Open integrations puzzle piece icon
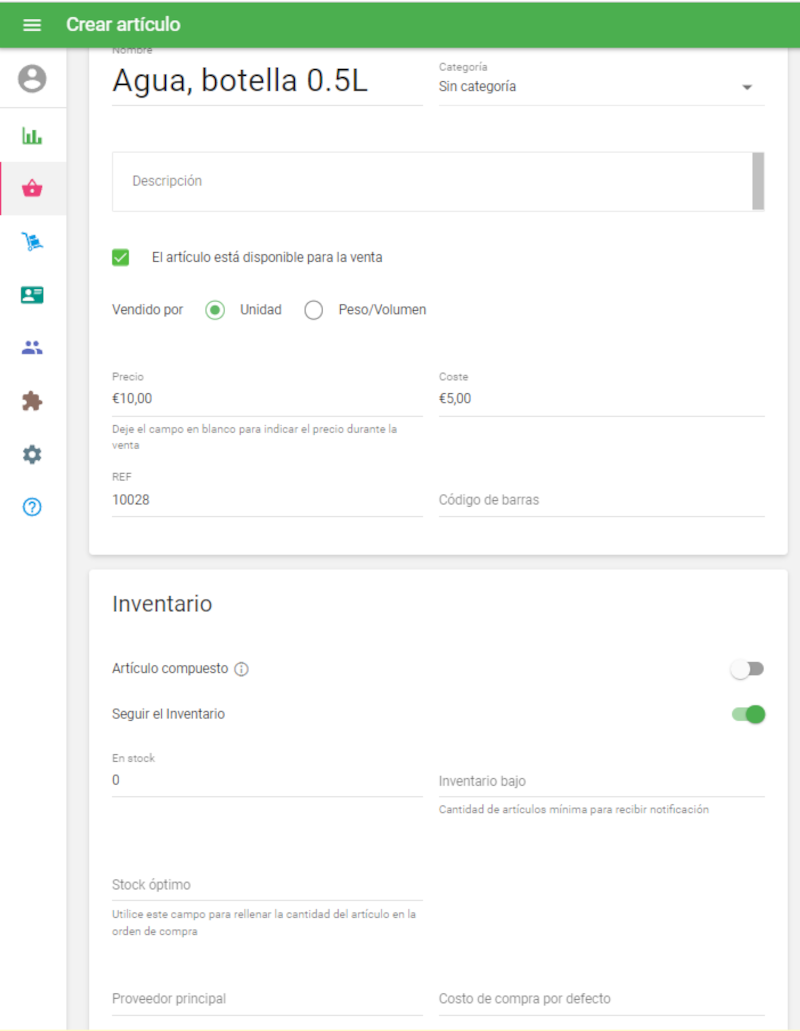The width and height of the screenshot is (800, 1031). pos(32,401)
